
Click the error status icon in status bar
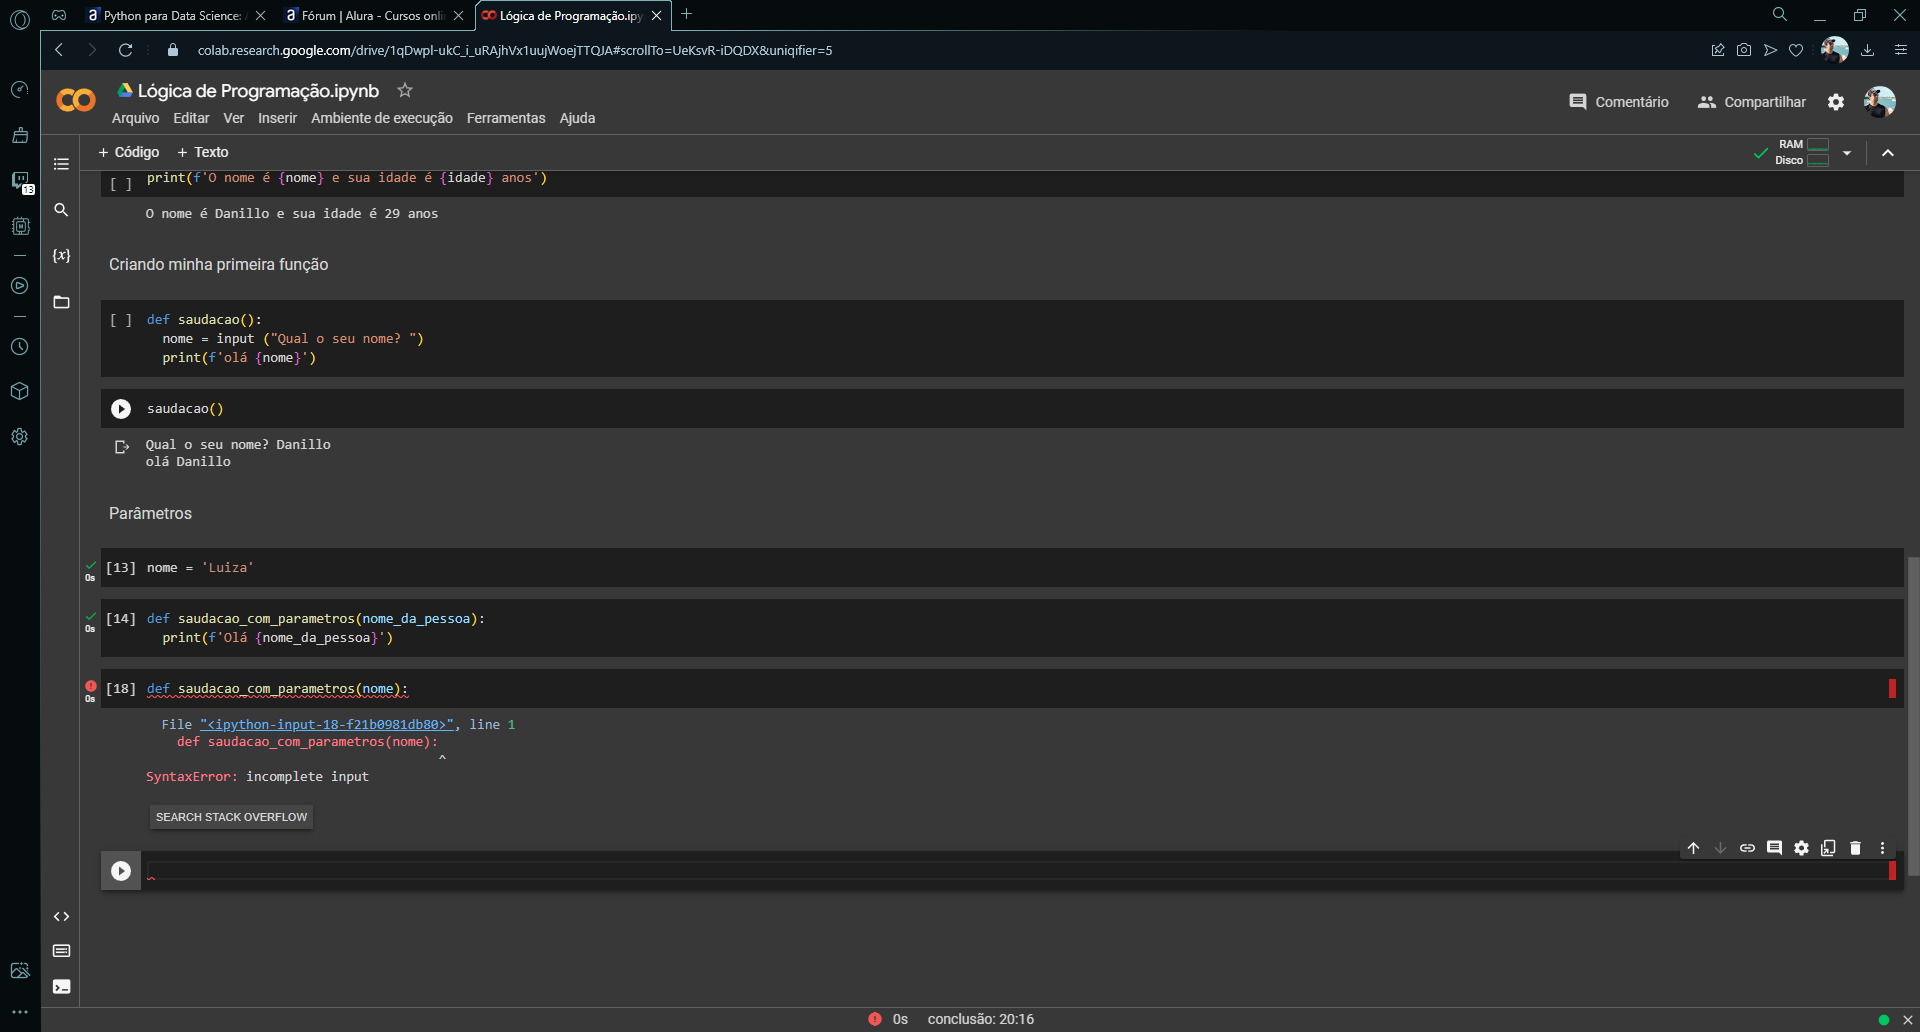point(875,1019)
